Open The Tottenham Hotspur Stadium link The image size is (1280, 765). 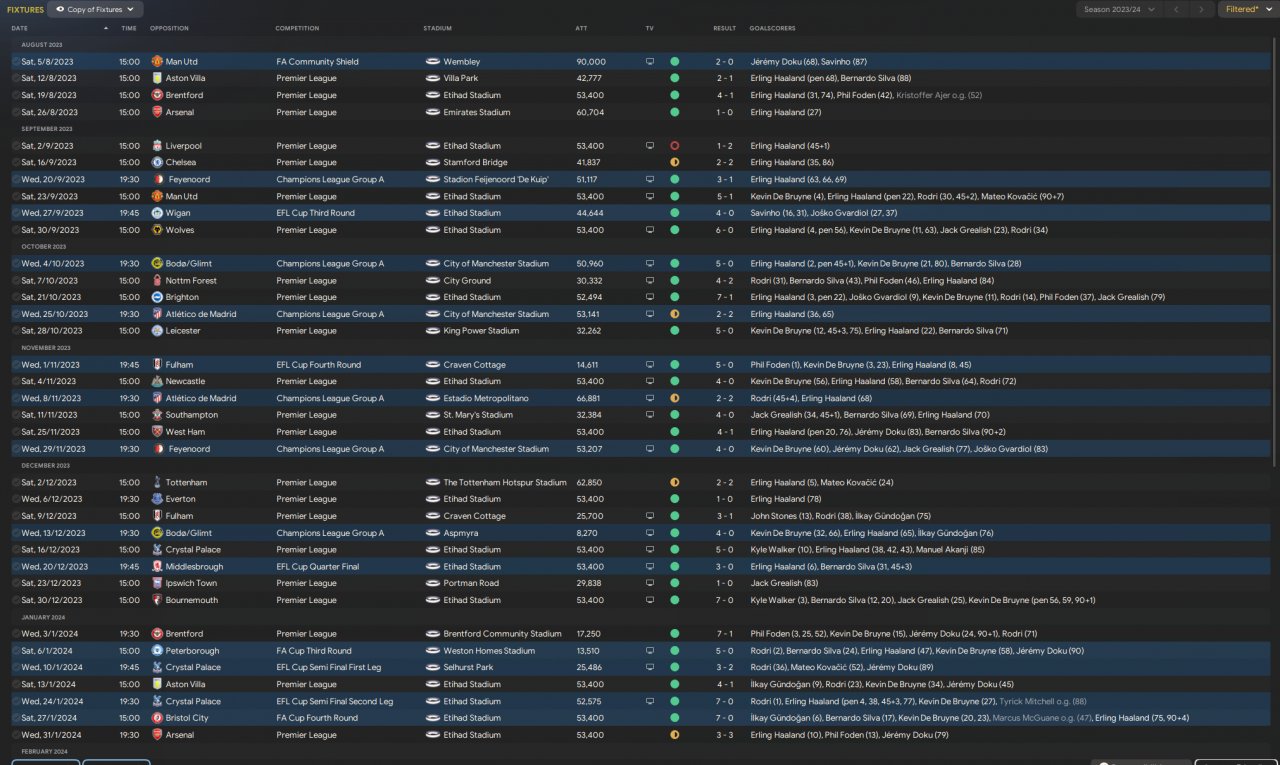505,482
